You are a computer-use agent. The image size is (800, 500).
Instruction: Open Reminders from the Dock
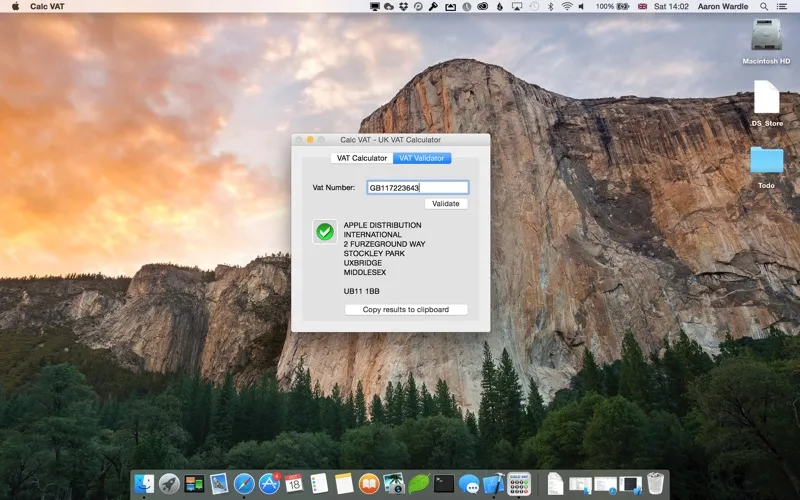(319, 483)
